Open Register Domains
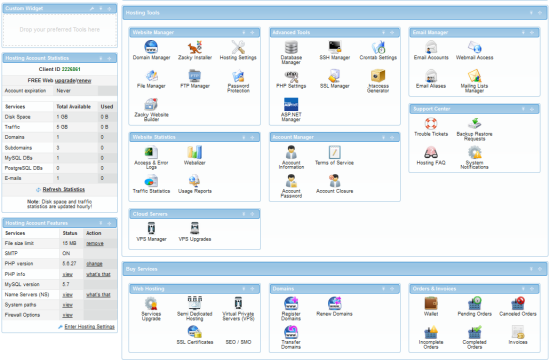Screen dimensions: 550x363 (291, 309)
